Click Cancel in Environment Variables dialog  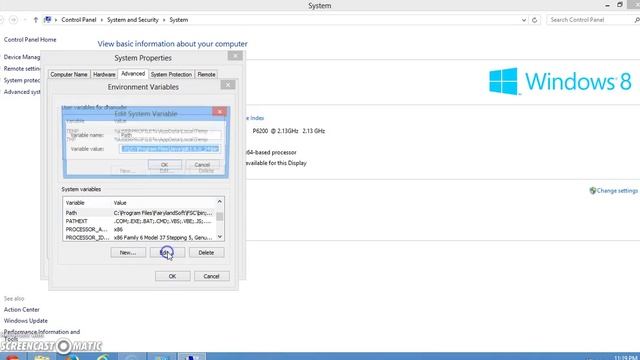[212, 276]
